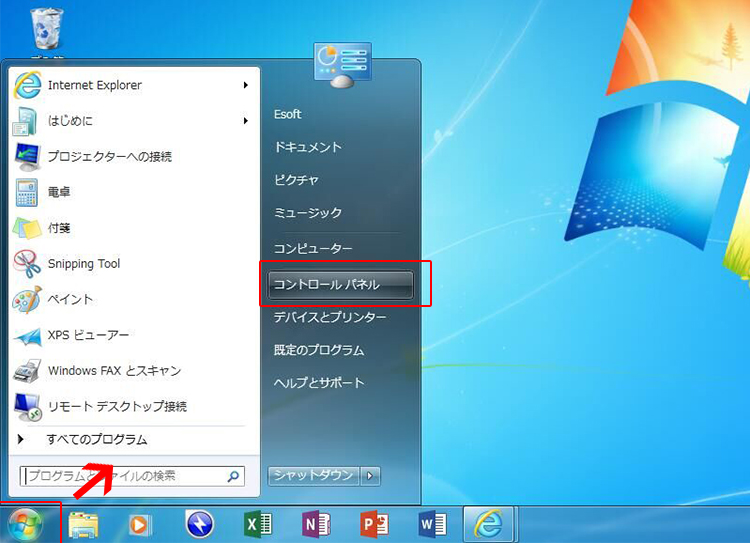Click the Recycle Bin desktop icon
Screen dimensions: 750x543
[46, 29]
